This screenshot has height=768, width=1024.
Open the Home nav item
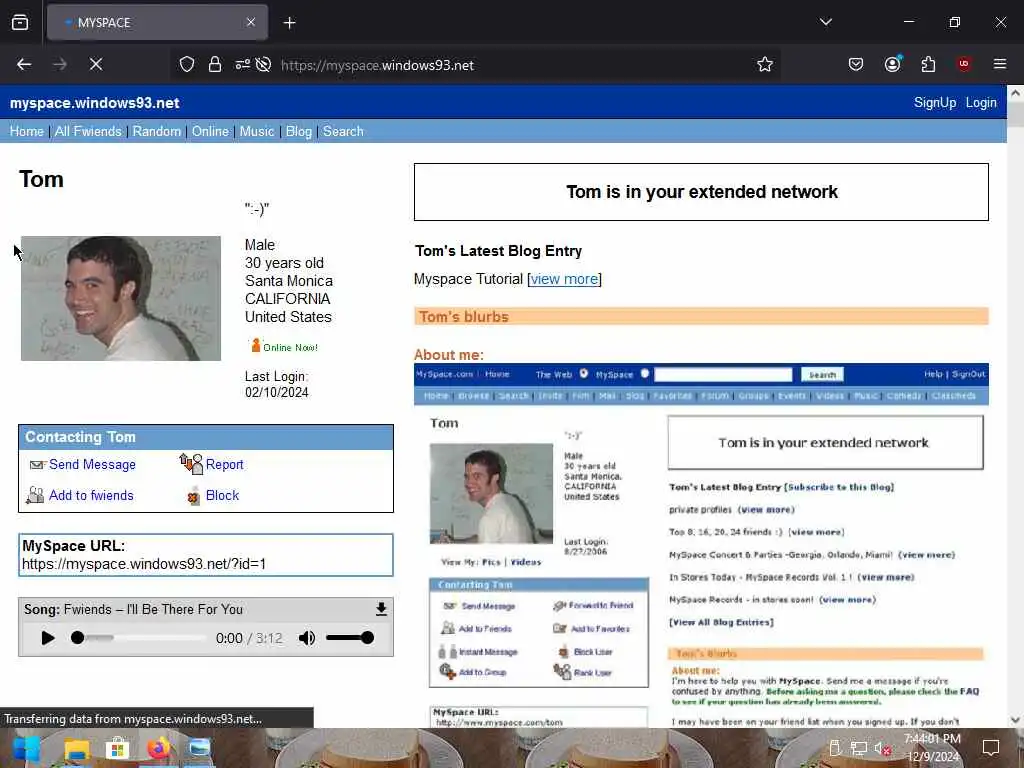(27, 131)
